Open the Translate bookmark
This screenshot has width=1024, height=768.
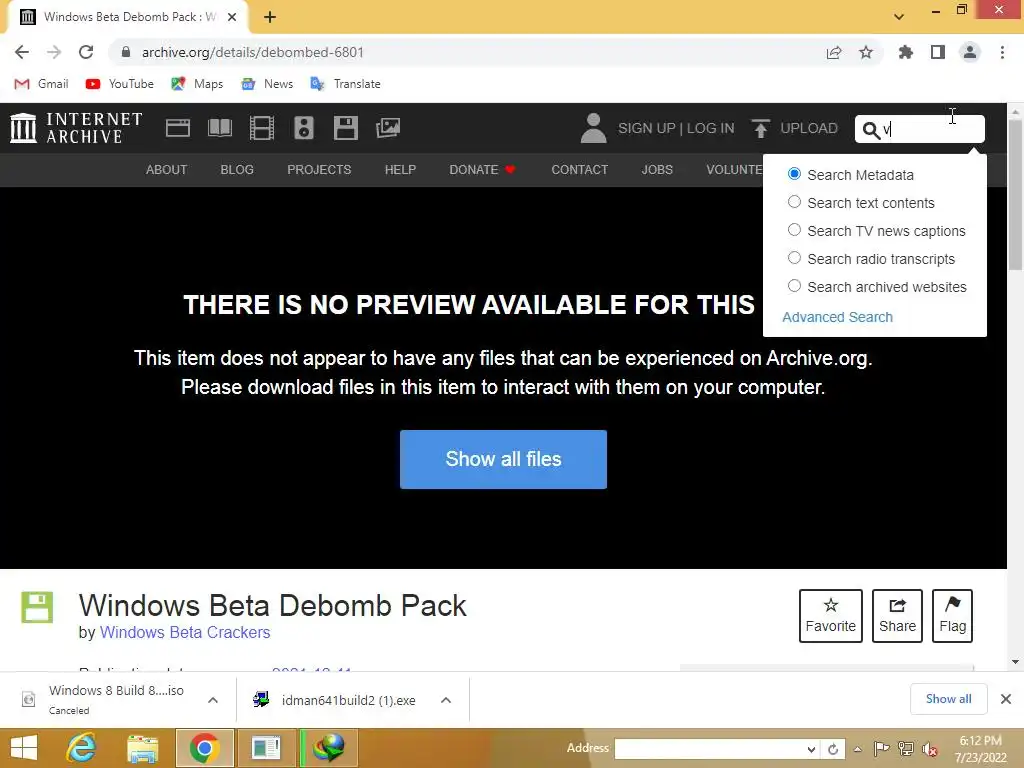coord(345,84)
